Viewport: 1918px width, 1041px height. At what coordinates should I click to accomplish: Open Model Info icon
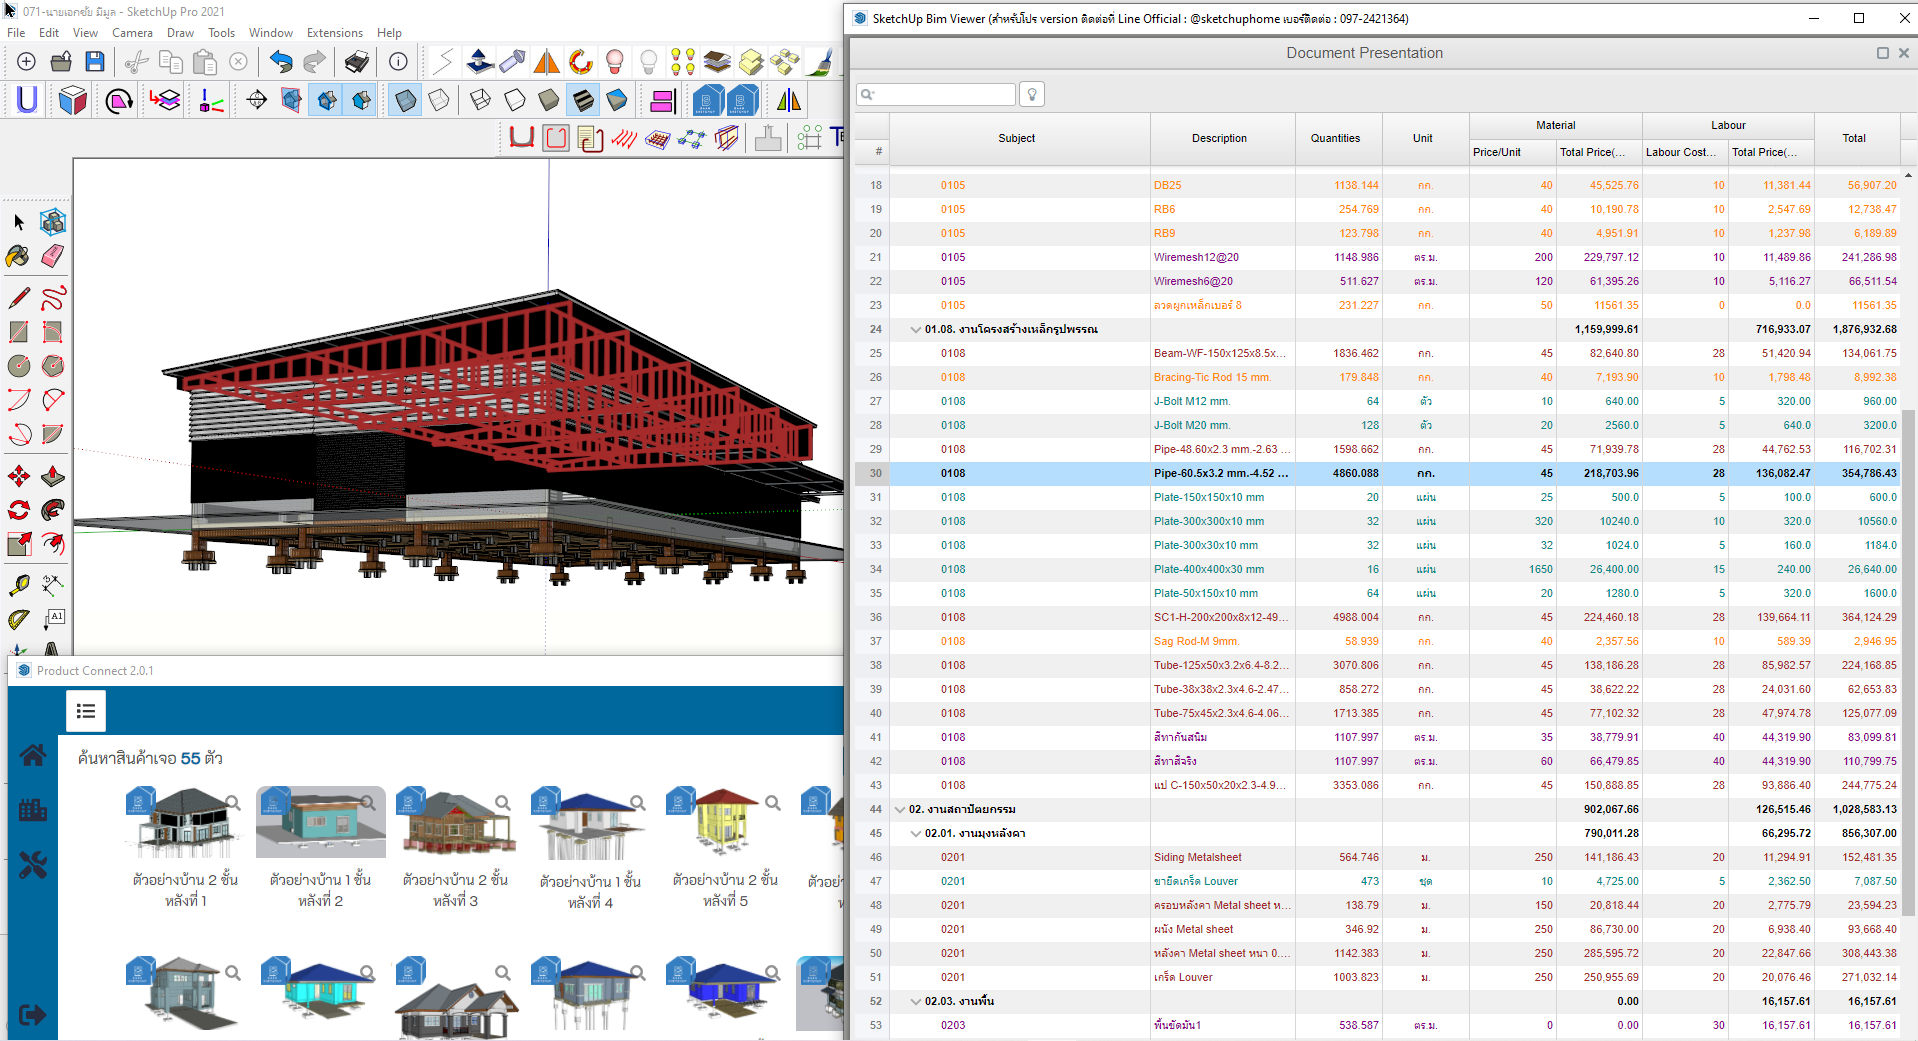(x=398, y=62)
